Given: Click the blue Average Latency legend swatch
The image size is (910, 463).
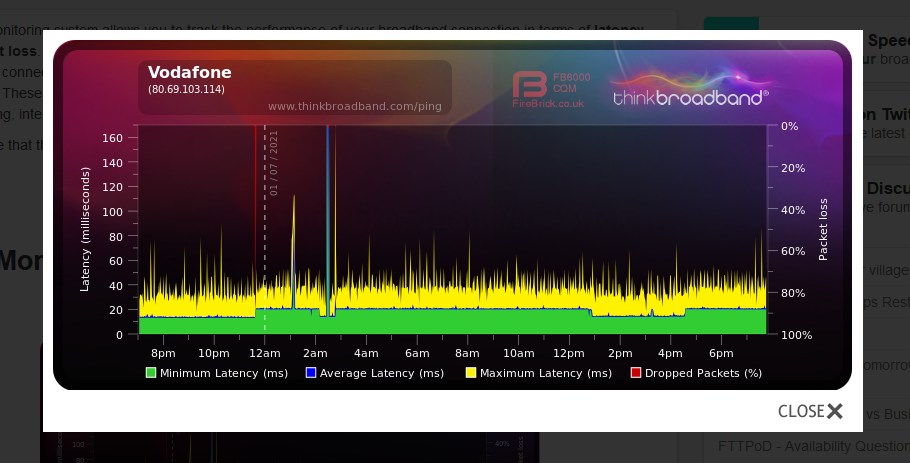Looking at the screenshot, I should pos(310,372).
